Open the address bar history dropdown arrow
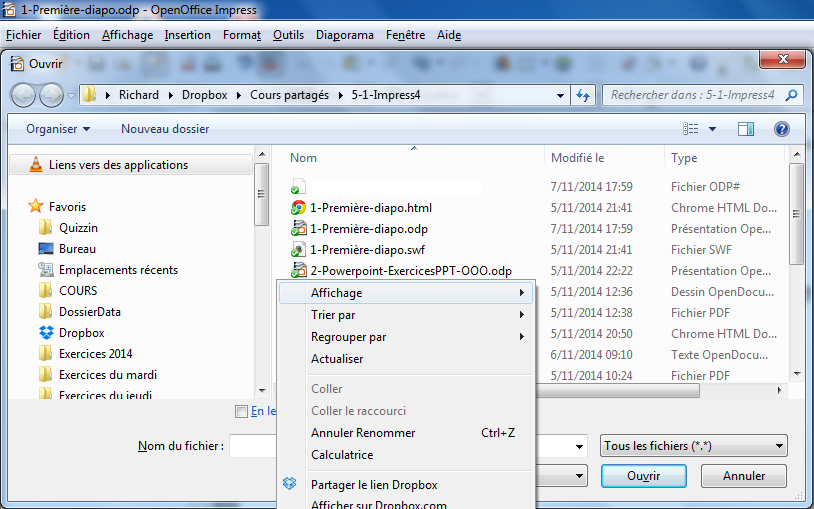Viewport: 814px width, 509px height. coord(560,96)
